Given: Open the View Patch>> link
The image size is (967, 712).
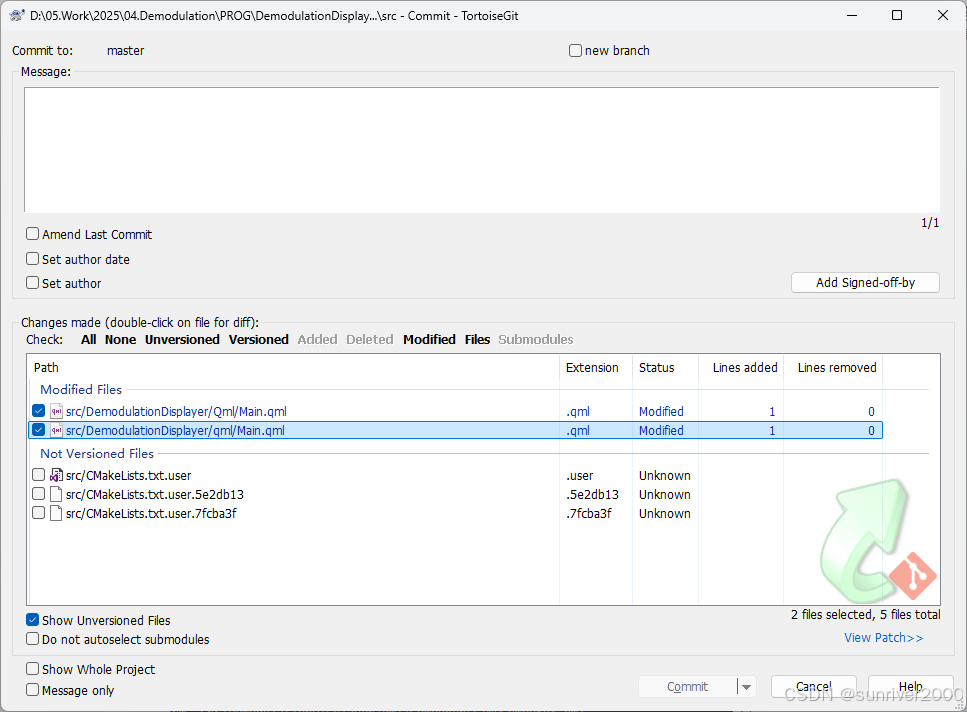Looking at the screenshot, I should pos(883,637).
